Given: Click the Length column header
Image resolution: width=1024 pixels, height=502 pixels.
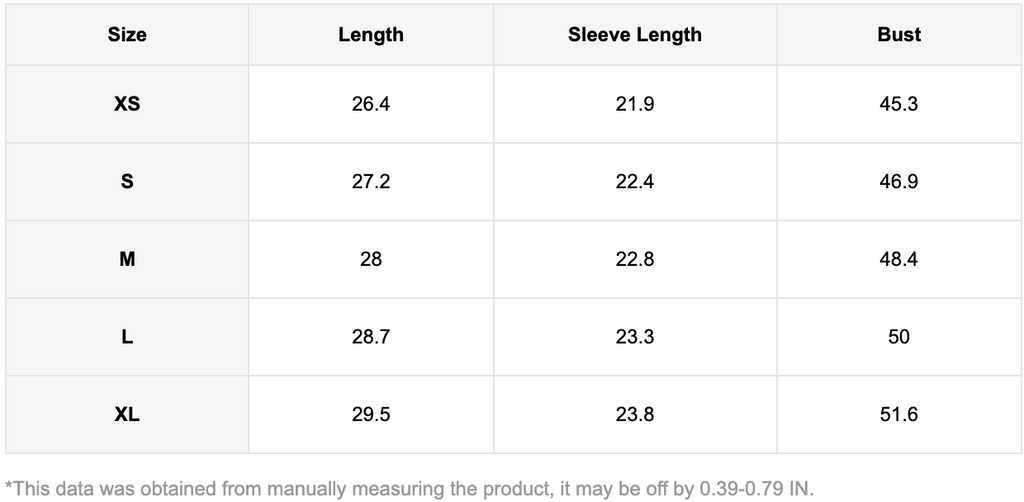Looking at the screenshot, I should click(371, 35).
